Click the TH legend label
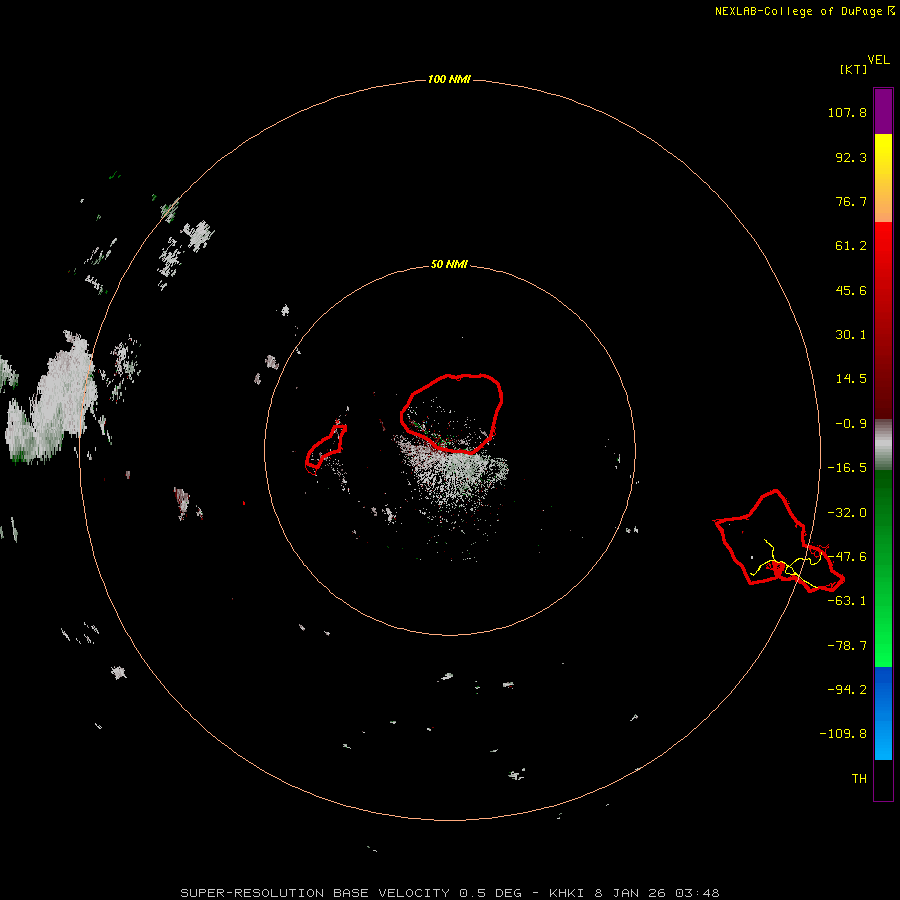The width and height of the screenshot is (900, 900). [859, 779]
